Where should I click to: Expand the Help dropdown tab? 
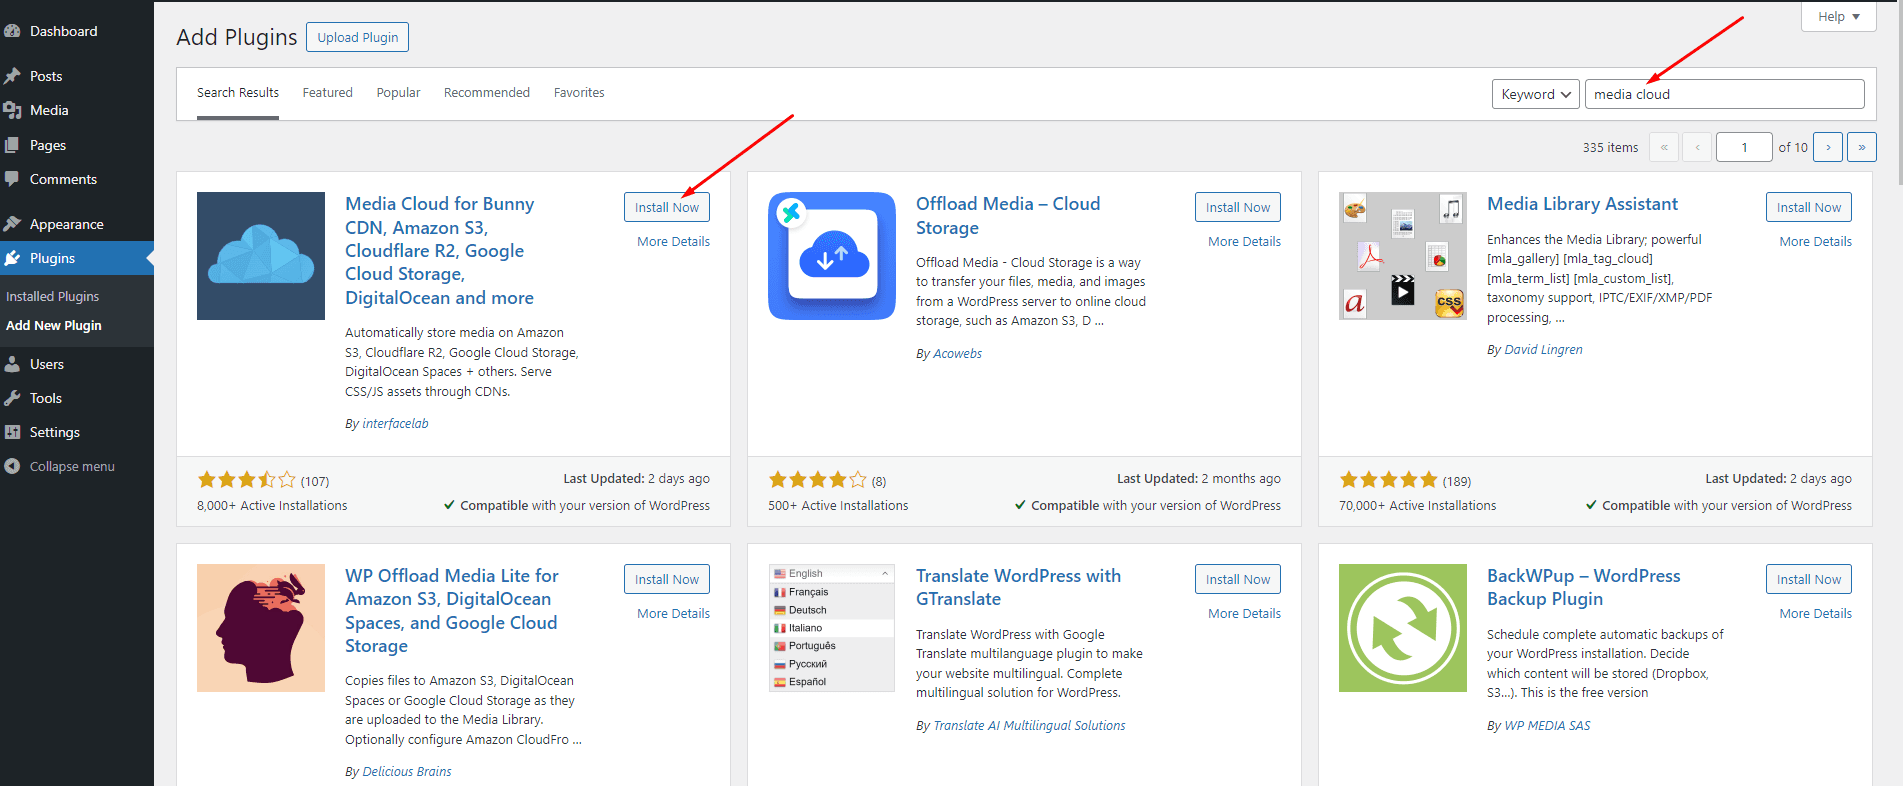pyautogui.click(x=1838, y=17)
